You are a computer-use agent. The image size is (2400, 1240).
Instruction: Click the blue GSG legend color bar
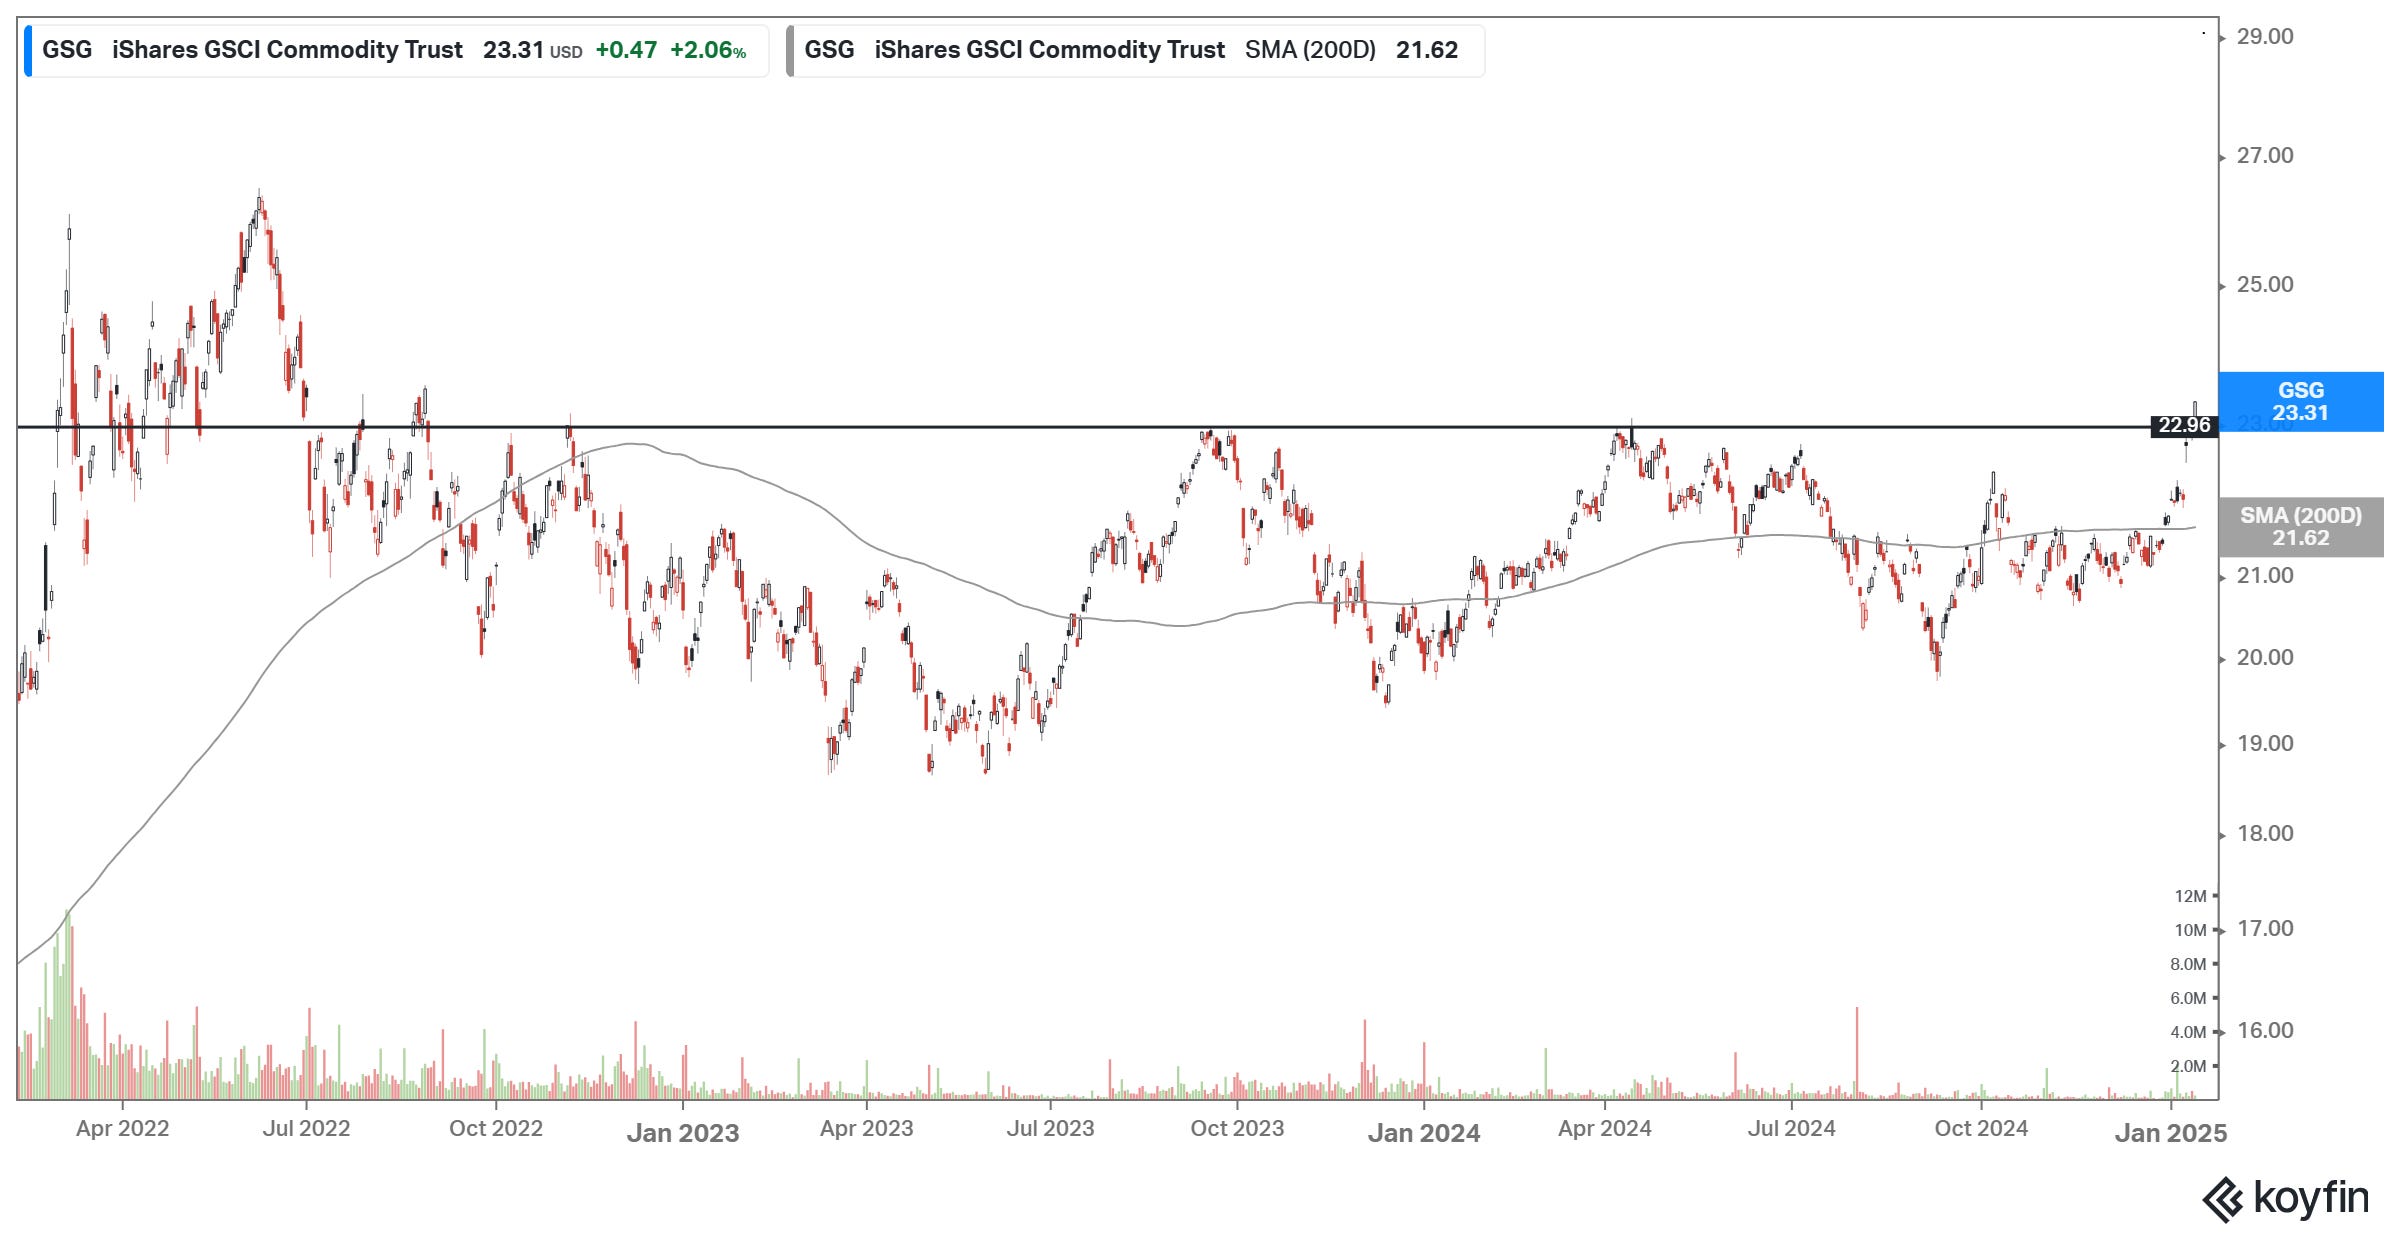[28, 51]
